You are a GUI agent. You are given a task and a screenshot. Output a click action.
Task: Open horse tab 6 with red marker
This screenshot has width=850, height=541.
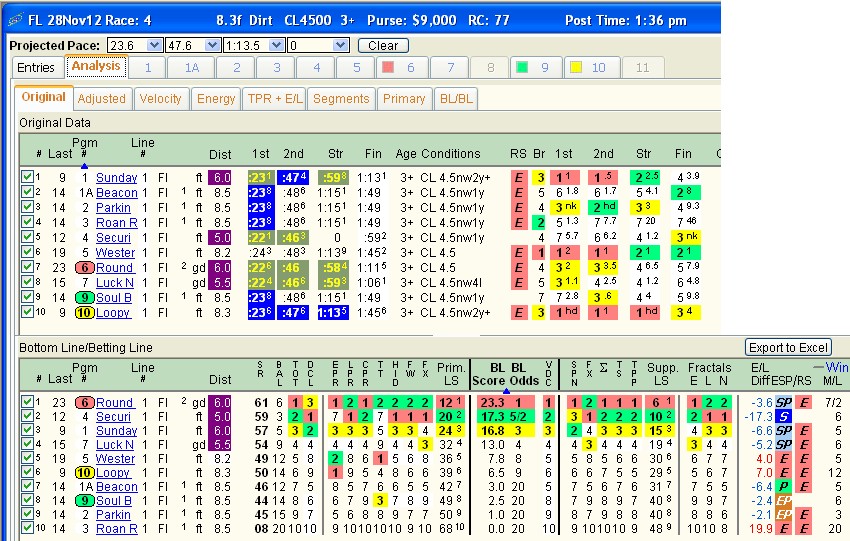(x=402, y=68)
